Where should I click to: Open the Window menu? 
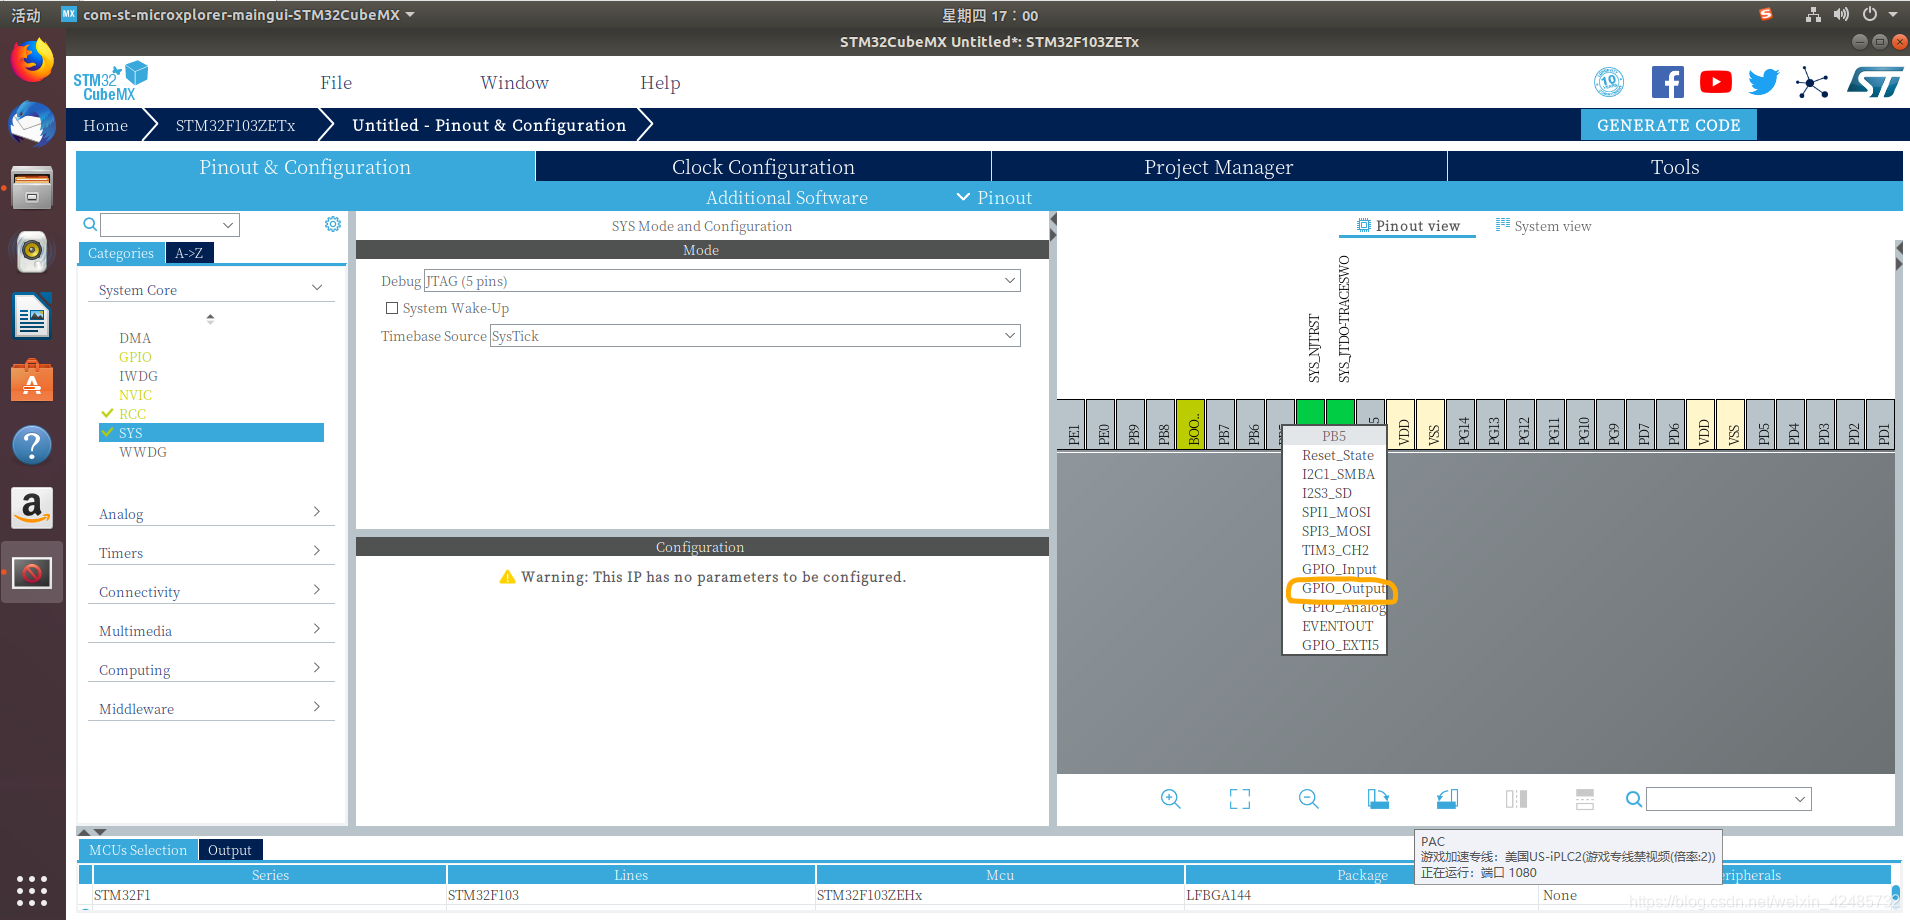coord(514,83)
